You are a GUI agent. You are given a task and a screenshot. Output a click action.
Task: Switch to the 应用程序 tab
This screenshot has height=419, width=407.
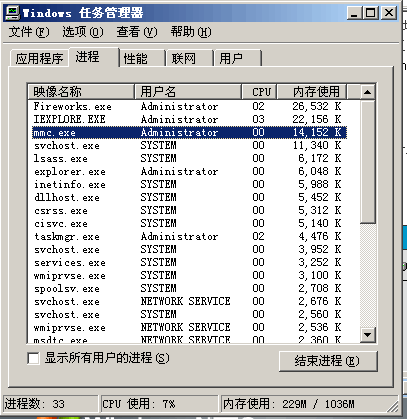[x=39, y=58]
